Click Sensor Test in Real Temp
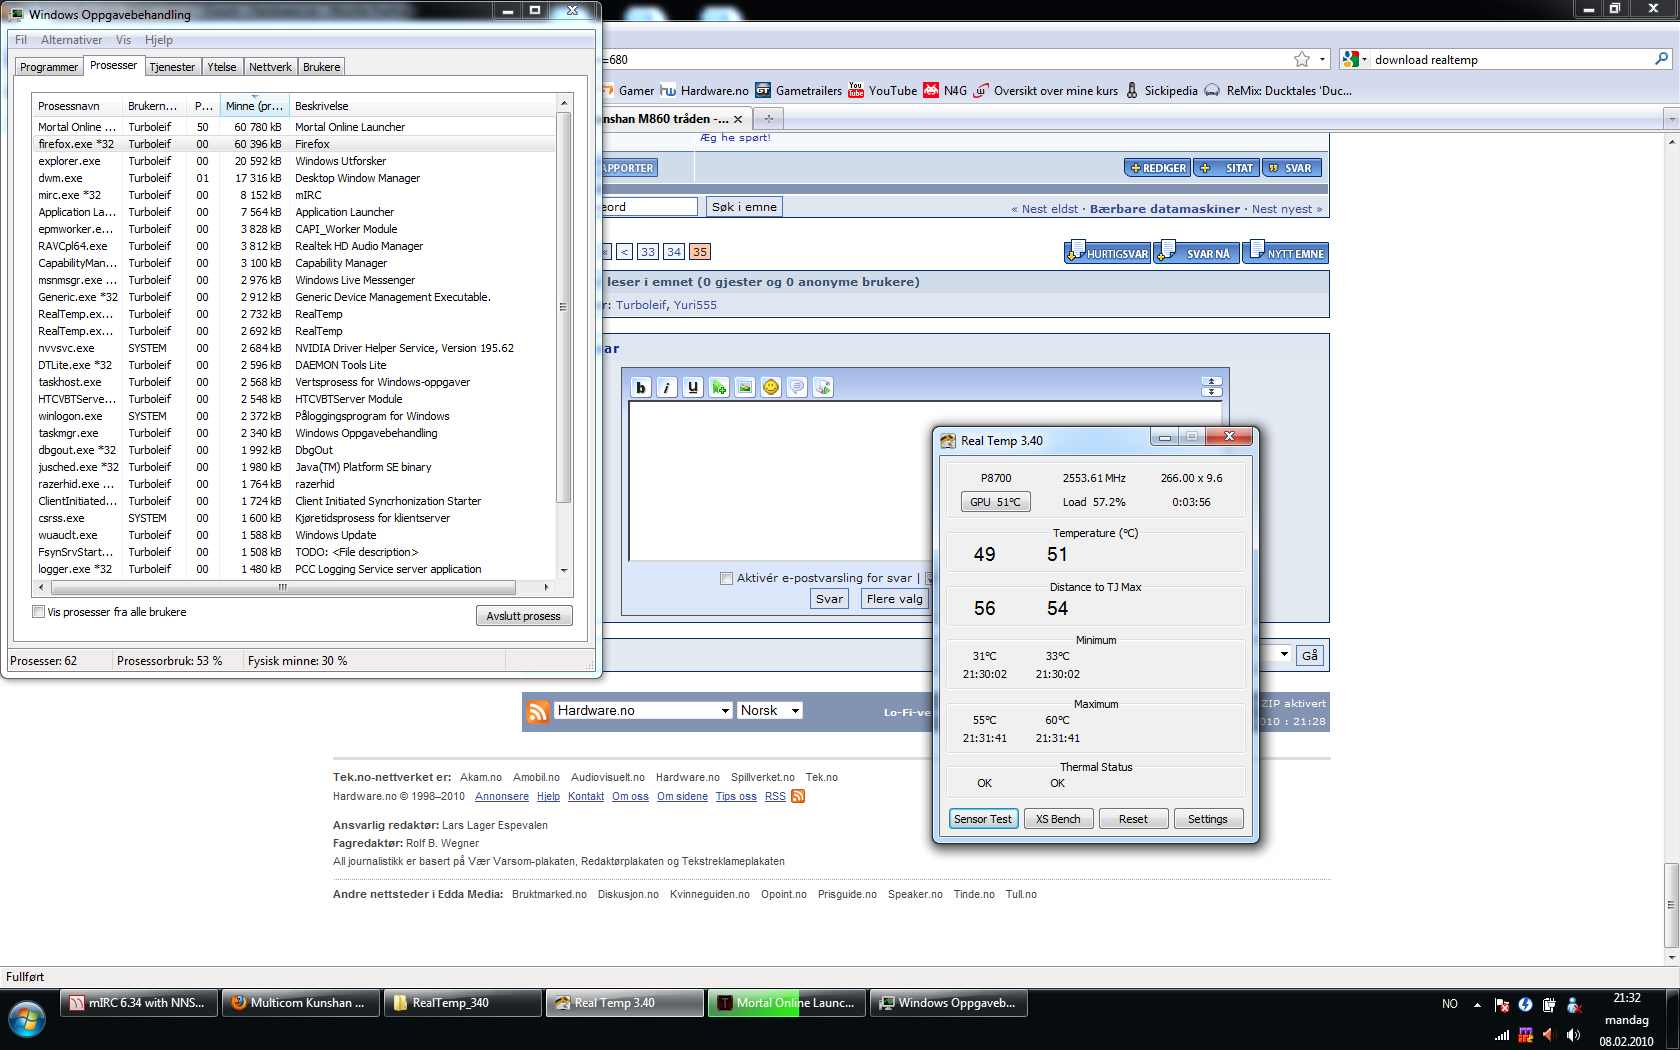 pos(983,819)
